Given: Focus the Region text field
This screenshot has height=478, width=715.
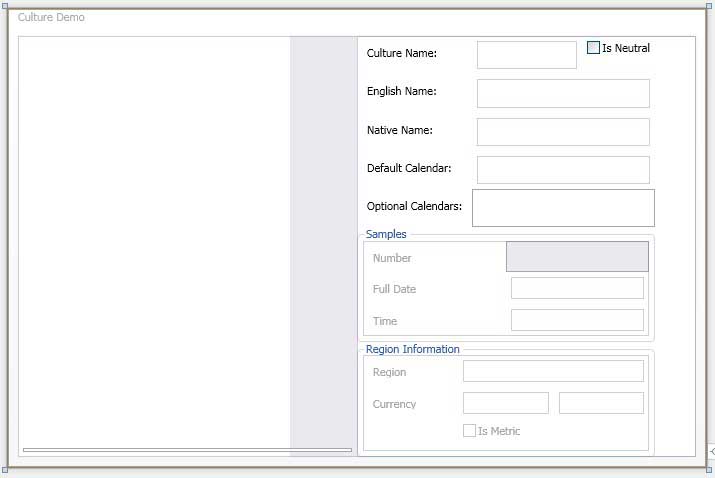Looking at the screenshot, I should pos(553,371).
